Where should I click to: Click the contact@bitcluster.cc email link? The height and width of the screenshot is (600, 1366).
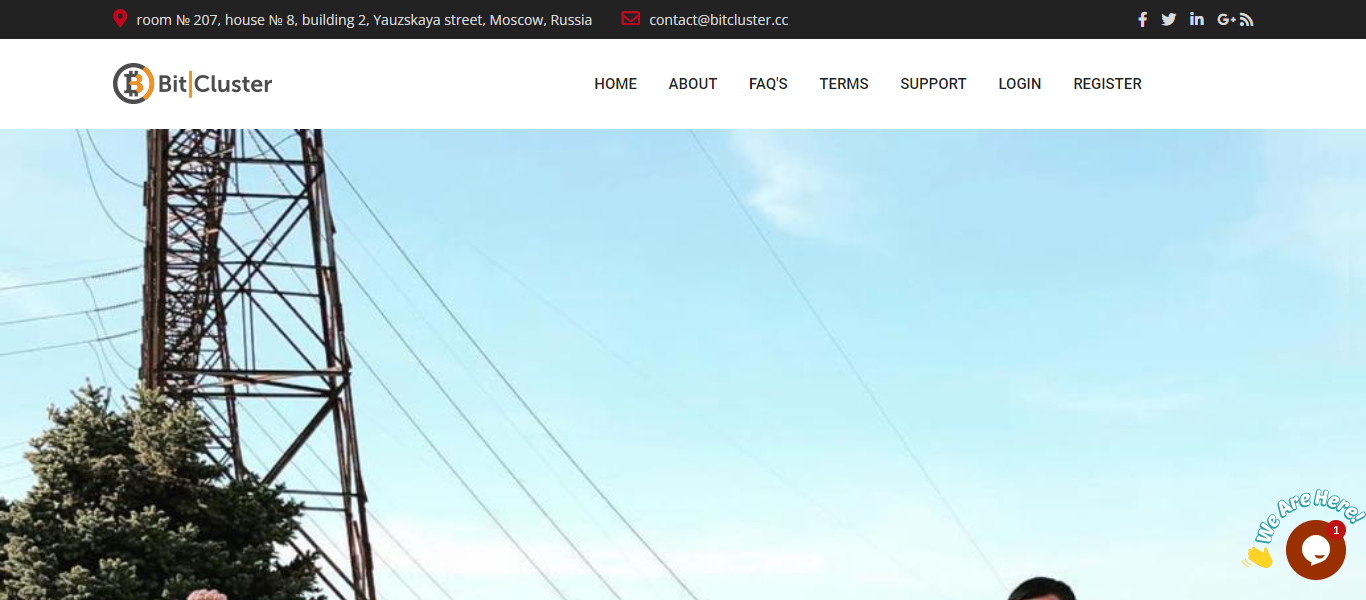718,20
